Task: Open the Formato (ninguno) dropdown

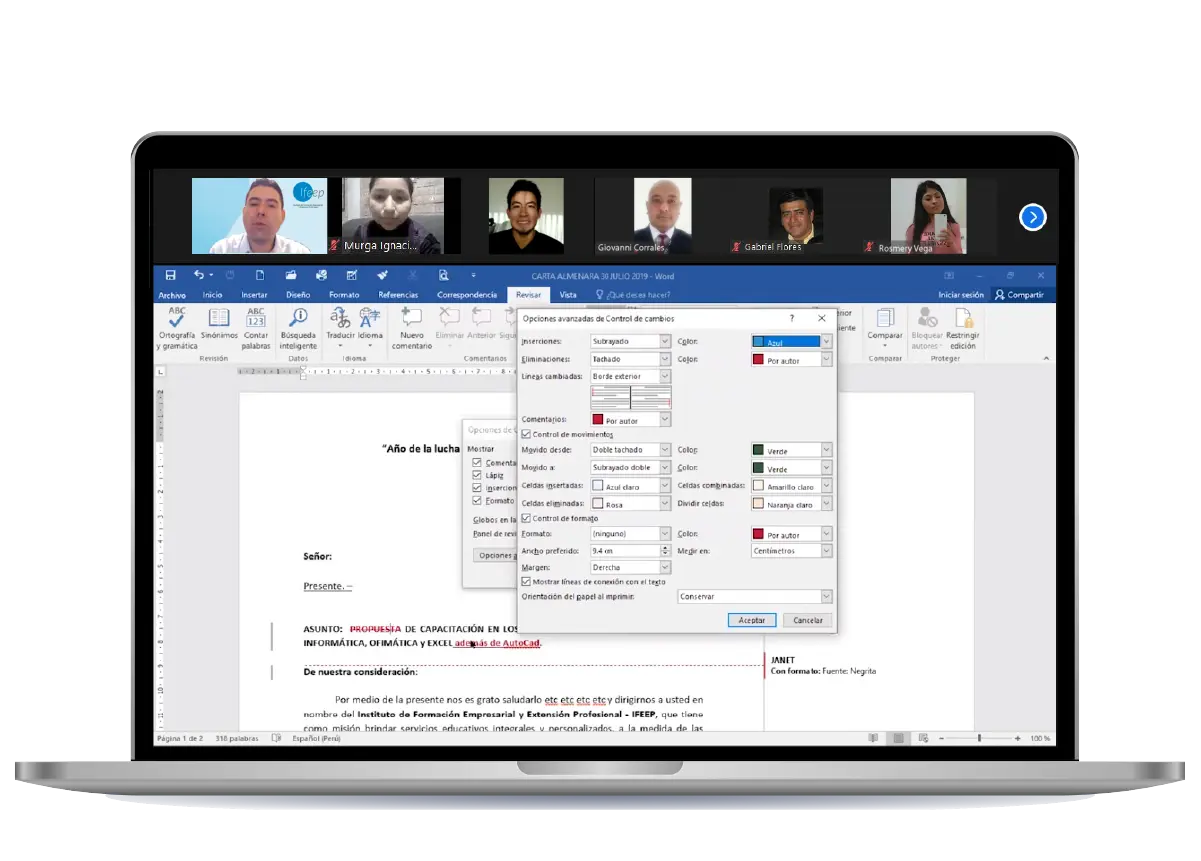Action: [x=630, y=534]
